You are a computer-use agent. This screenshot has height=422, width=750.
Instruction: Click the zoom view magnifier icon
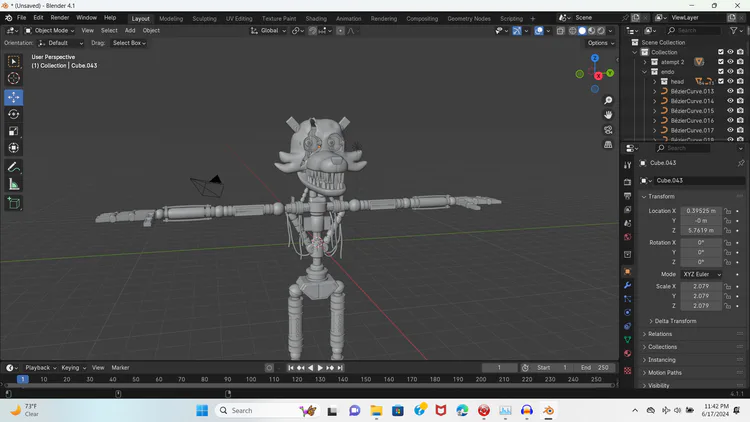(608, 100)
